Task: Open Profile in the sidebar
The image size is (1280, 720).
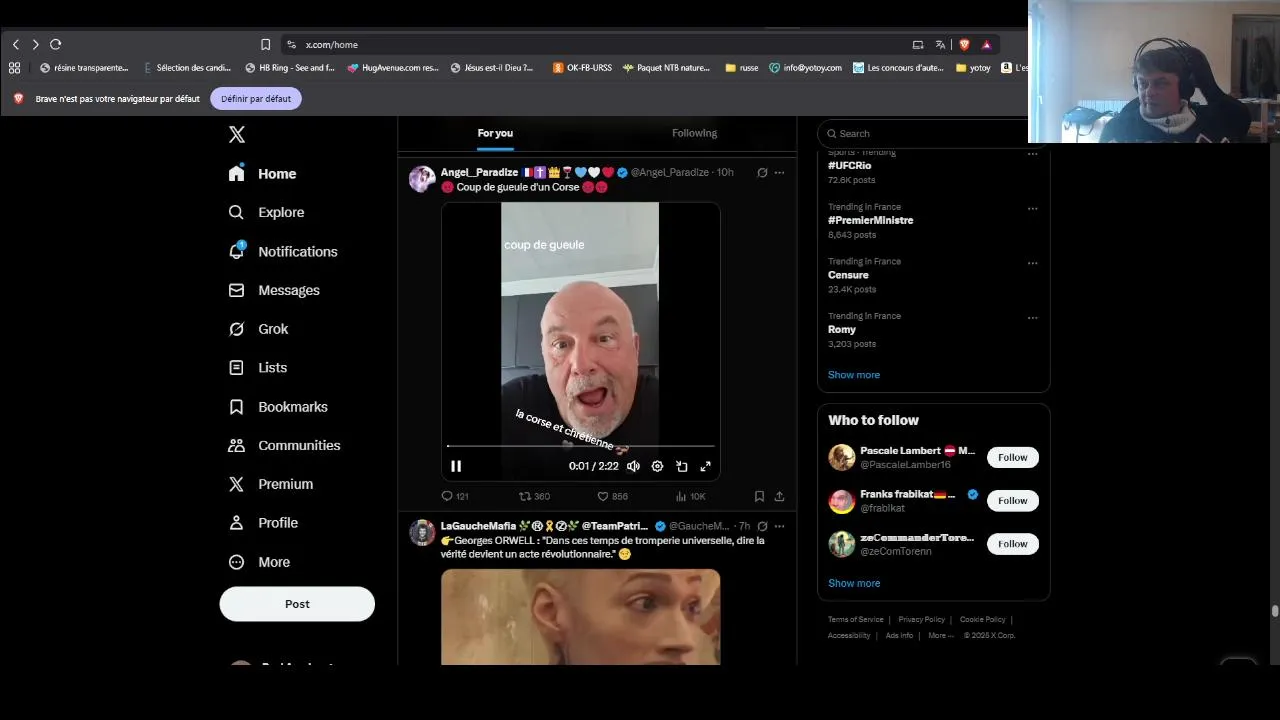Action: tap(263, 523)
